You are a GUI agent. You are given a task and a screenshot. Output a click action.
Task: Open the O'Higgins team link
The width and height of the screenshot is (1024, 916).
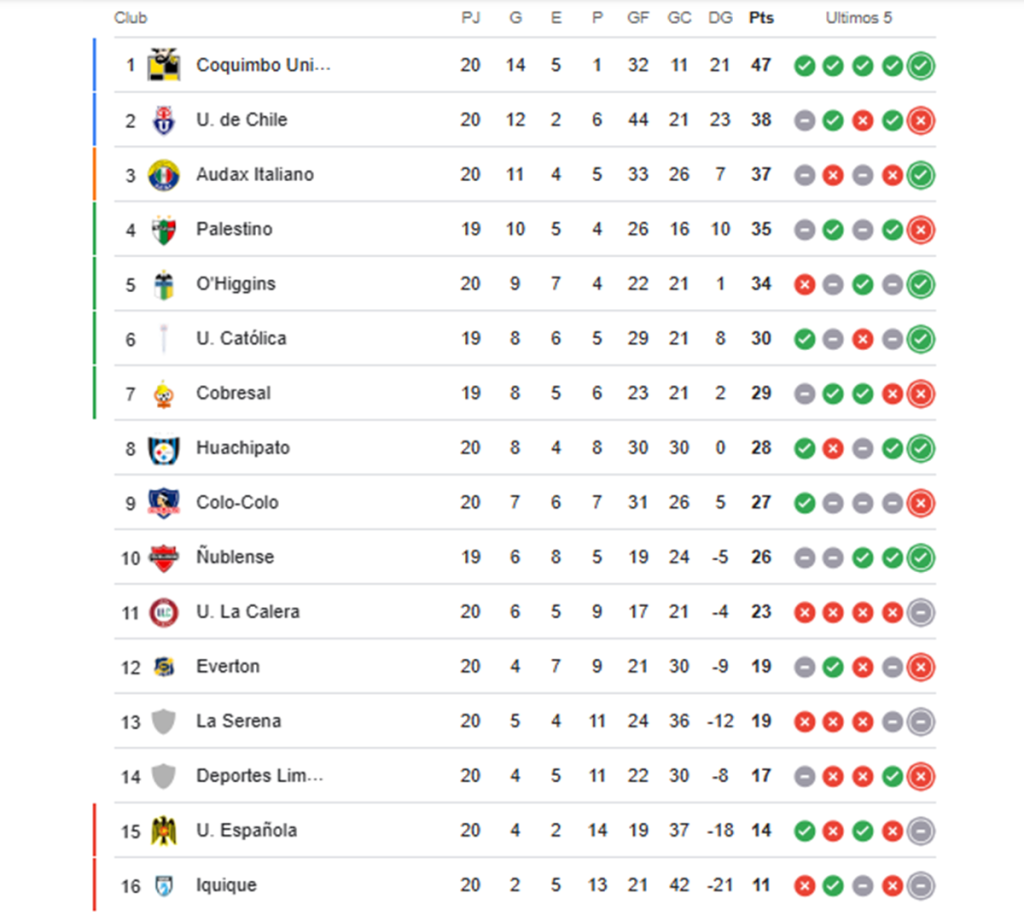236,284
